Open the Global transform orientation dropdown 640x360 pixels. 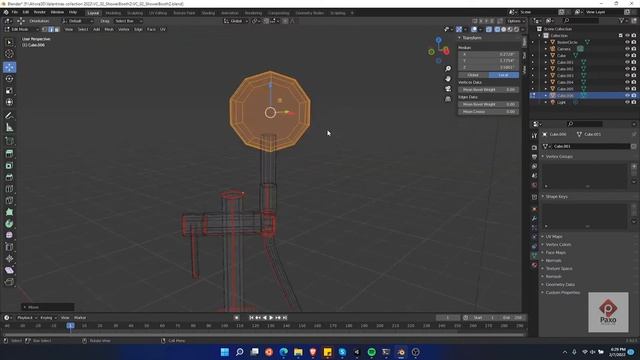pos(236,21)
